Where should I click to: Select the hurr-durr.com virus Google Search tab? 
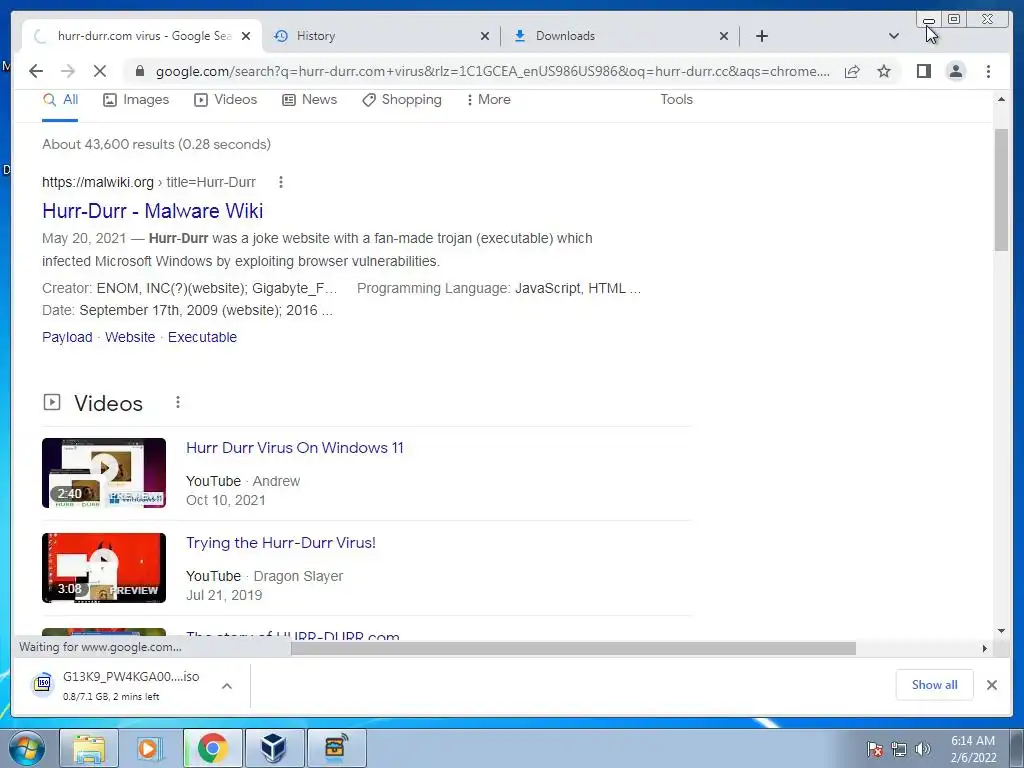click(x=142, y=36)
